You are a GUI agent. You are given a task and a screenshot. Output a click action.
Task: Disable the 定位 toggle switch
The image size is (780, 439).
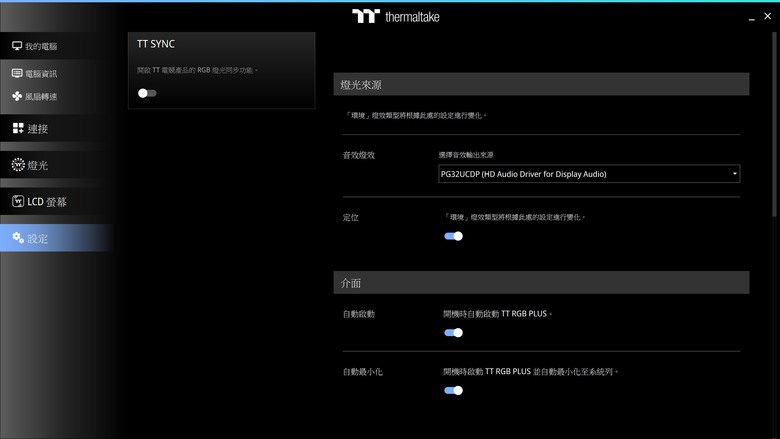pos(453,236)
